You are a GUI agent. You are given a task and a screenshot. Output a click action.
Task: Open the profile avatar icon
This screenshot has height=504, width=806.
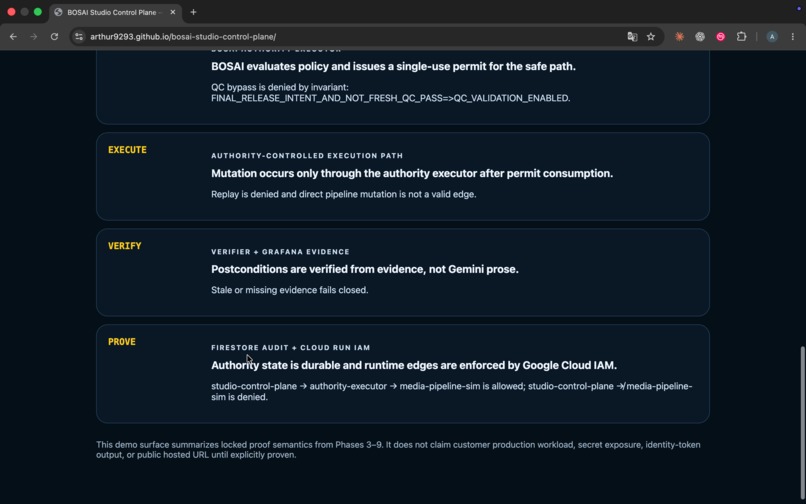pos(772,37)
